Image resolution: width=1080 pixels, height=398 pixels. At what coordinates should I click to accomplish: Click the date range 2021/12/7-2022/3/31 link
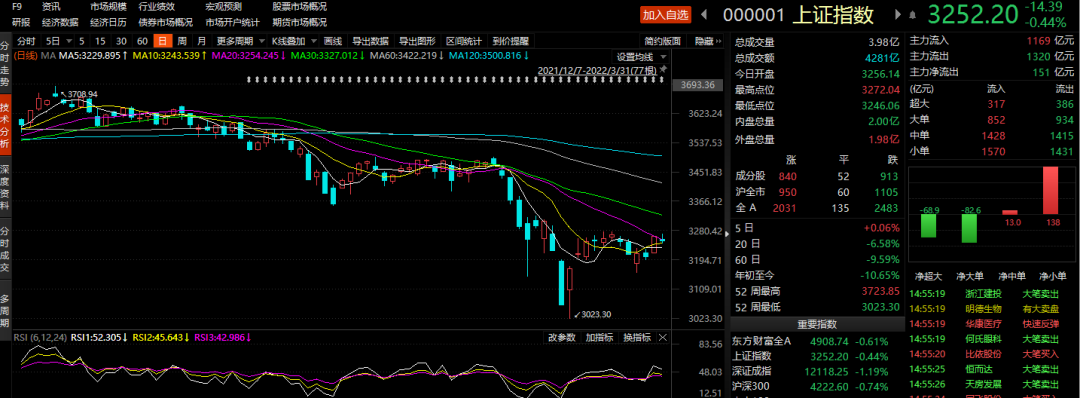(x=597, y=70)
